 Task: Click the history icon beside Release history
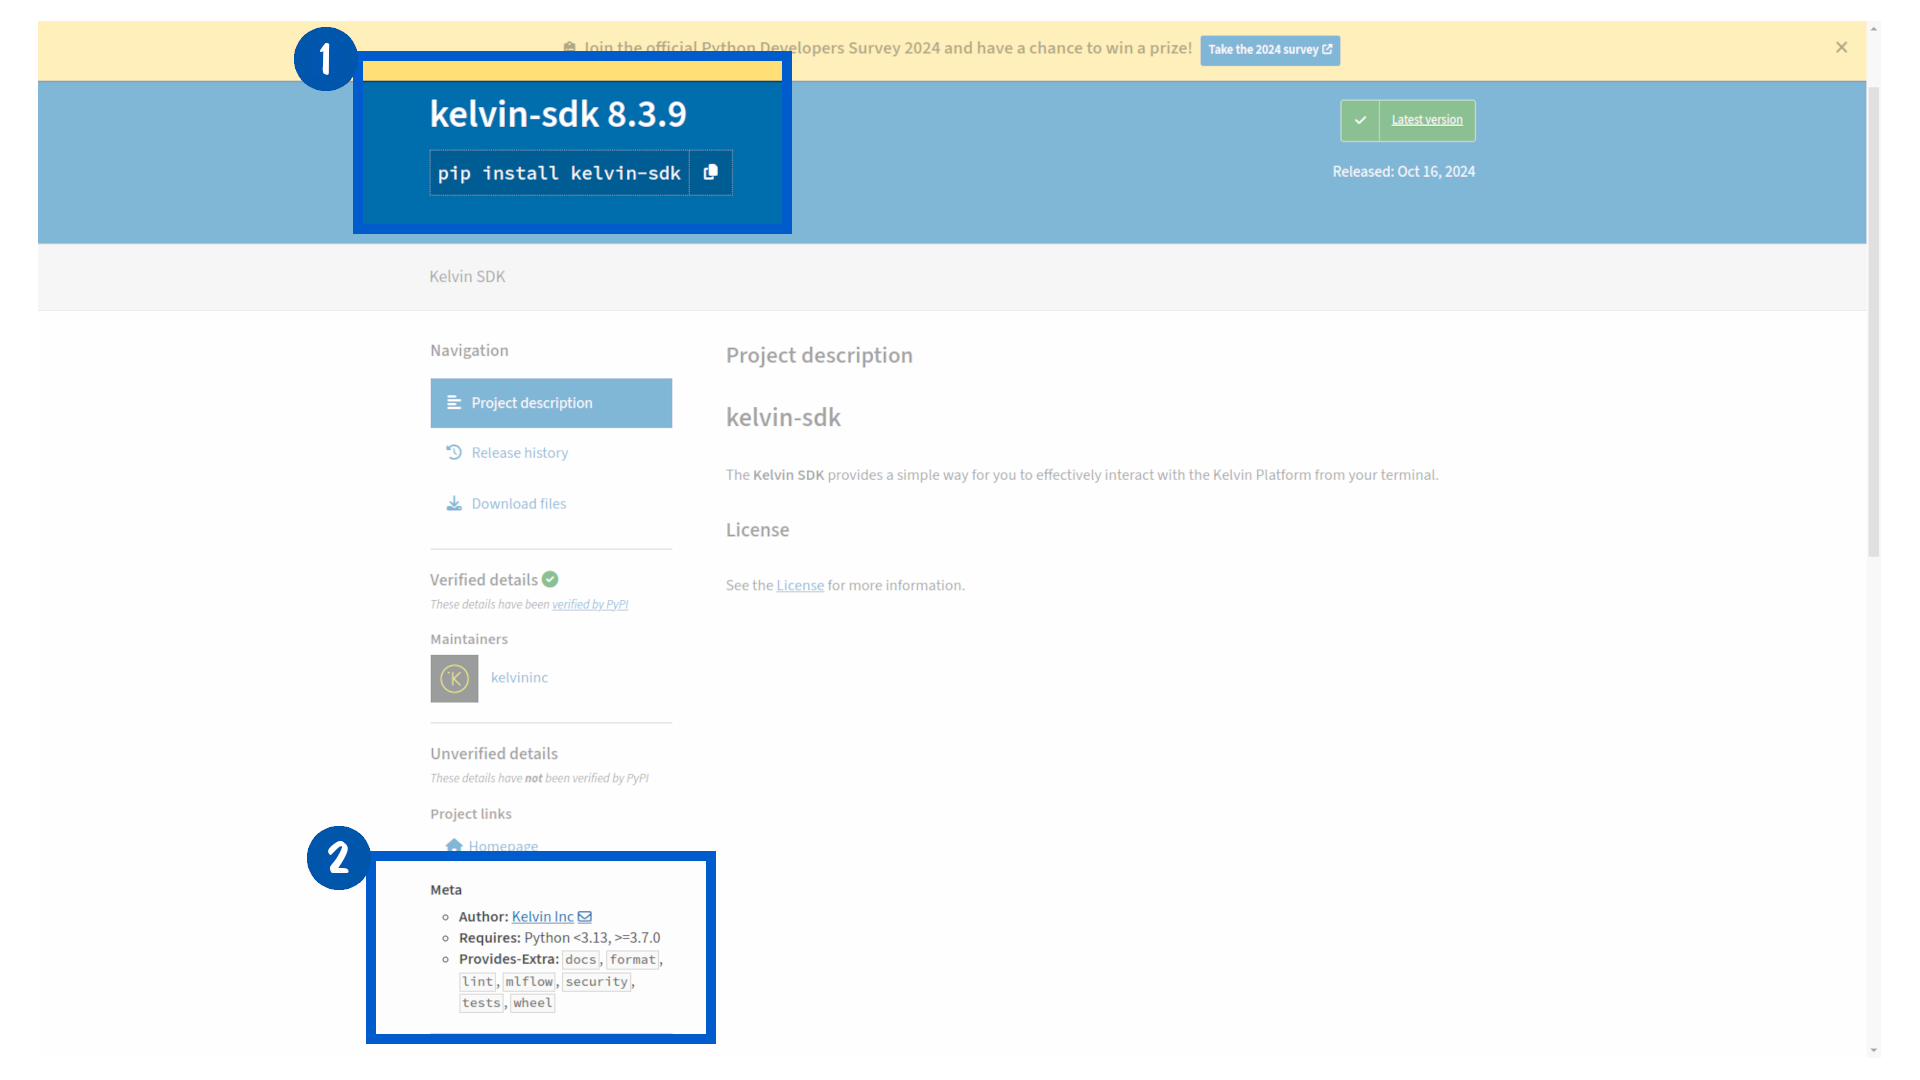tap(454, 452)
